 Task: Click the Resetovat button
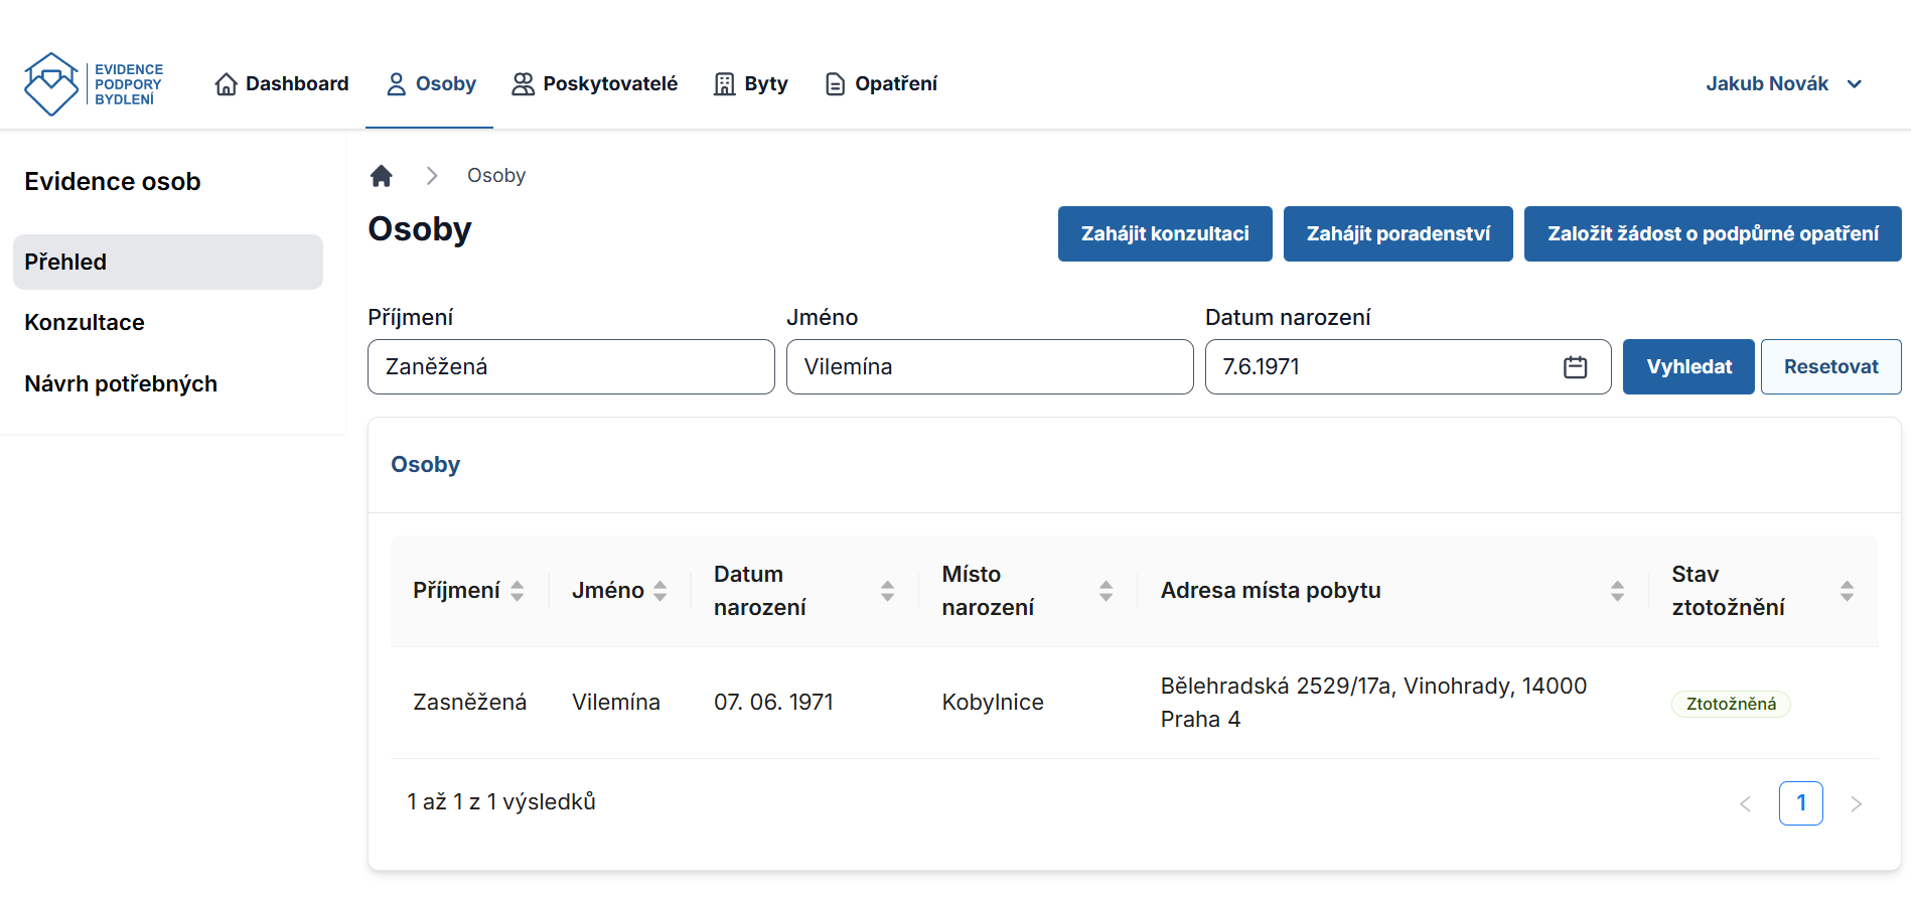coord(1830,367)
